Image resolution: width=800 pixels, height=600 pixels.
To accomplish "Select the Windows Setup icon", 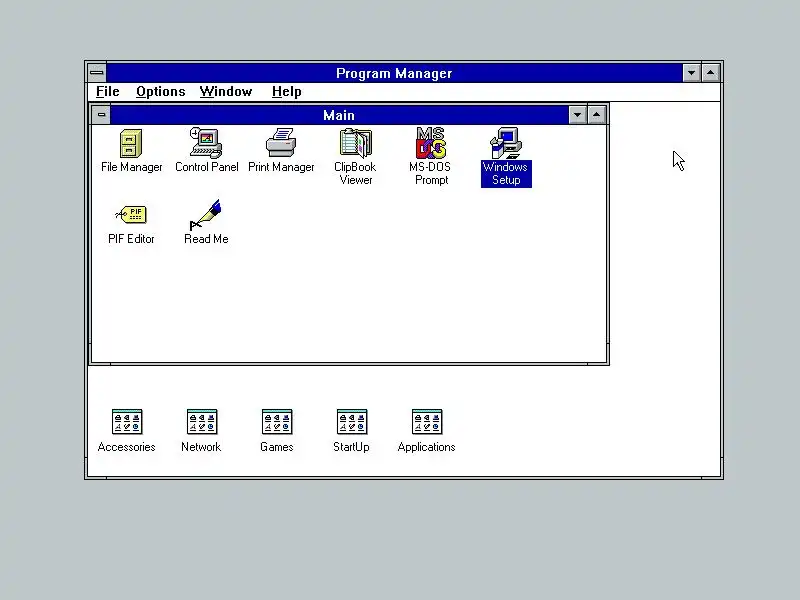I will (506, 143).
